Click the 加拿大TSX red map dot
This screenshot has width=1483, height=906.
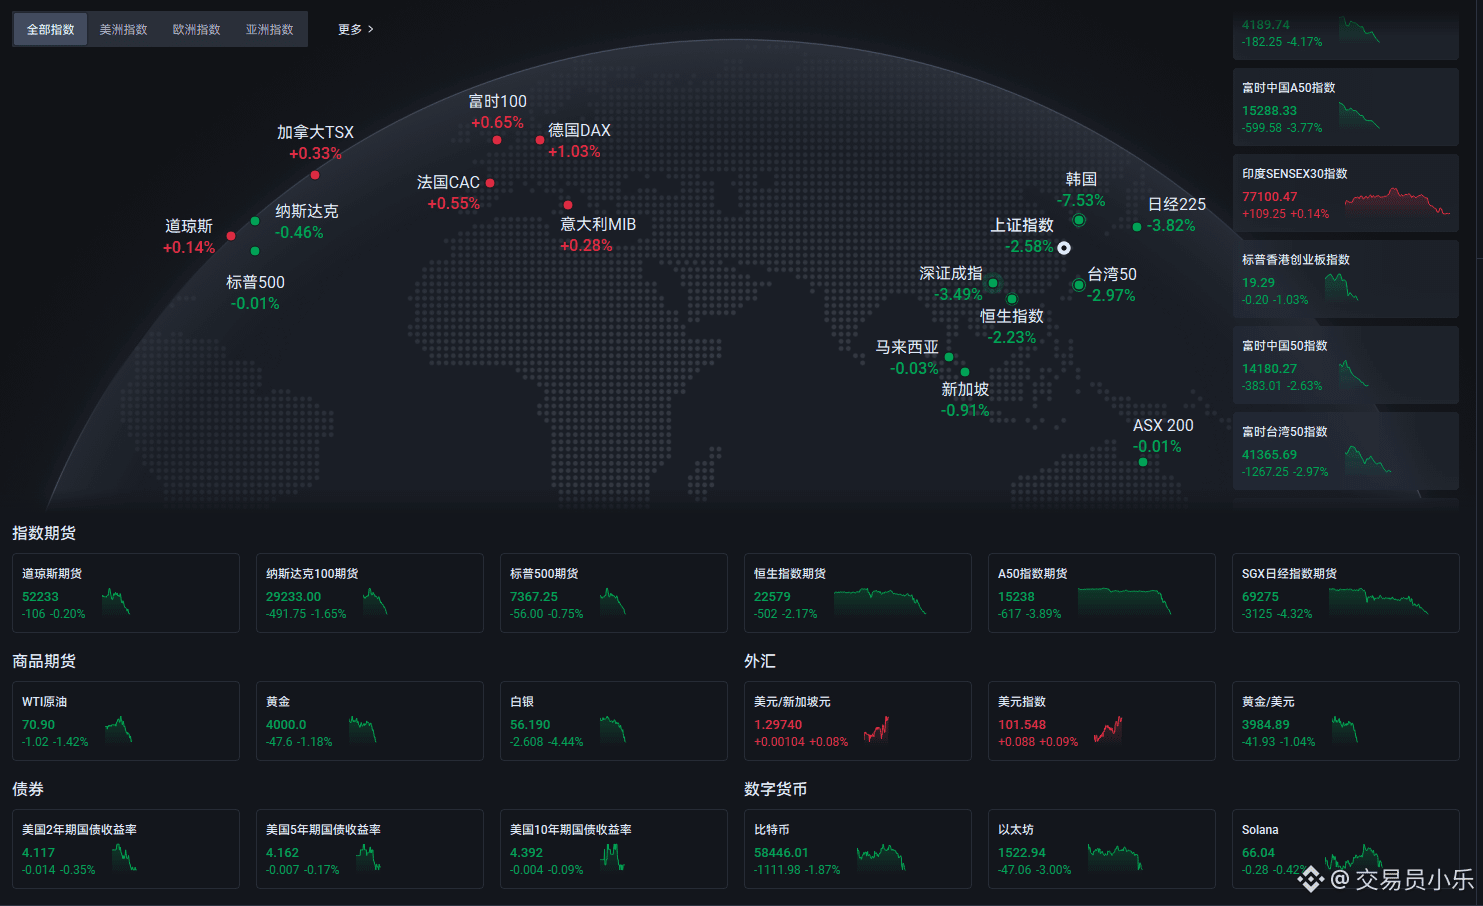click(x=315, y=175)
